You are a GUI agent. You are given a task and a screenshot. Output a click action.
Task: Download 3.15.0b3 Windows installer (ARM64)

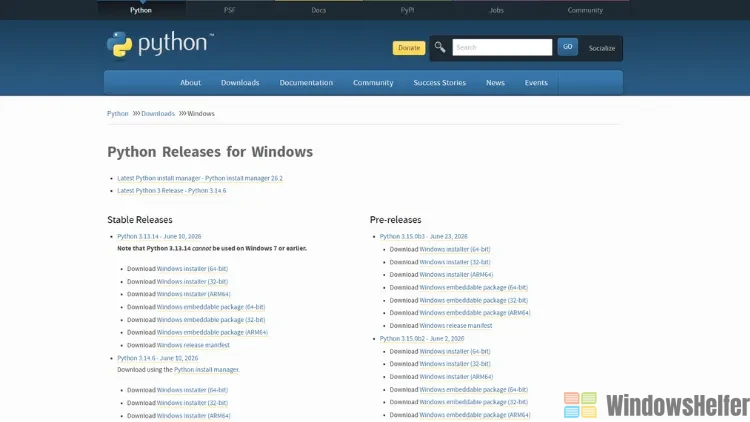456,275
